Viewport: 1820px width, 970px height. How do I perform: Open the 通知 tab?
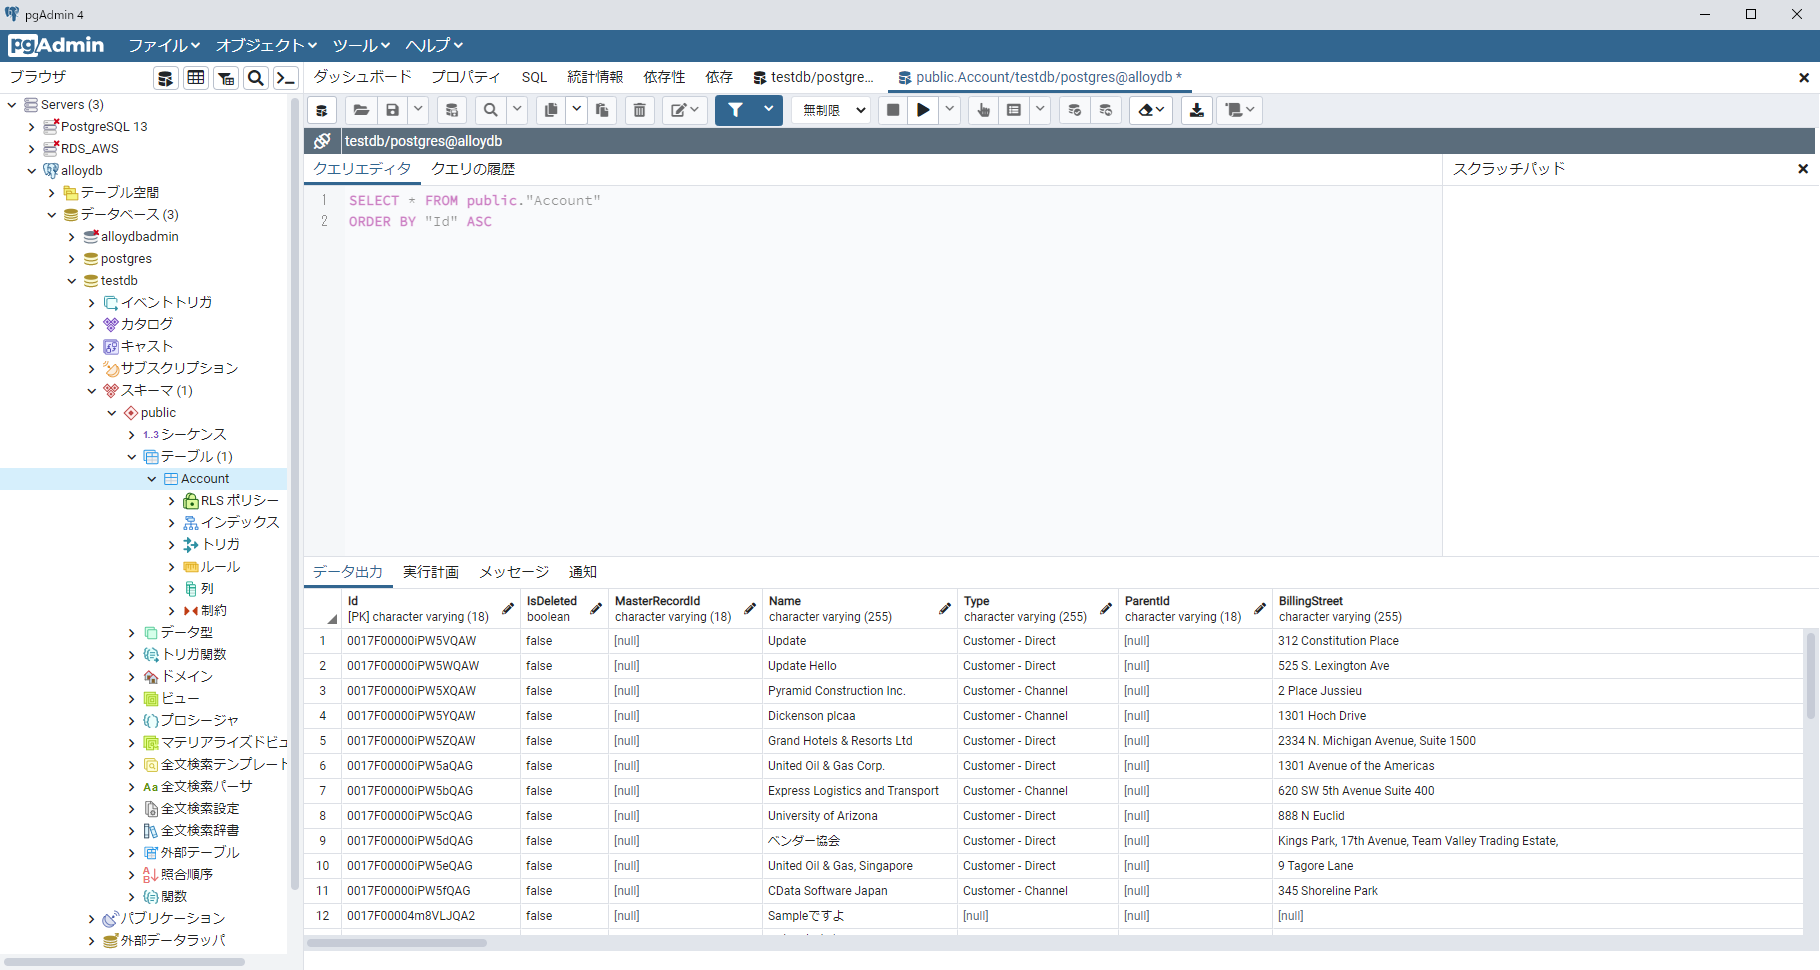[x=583, y=572]
